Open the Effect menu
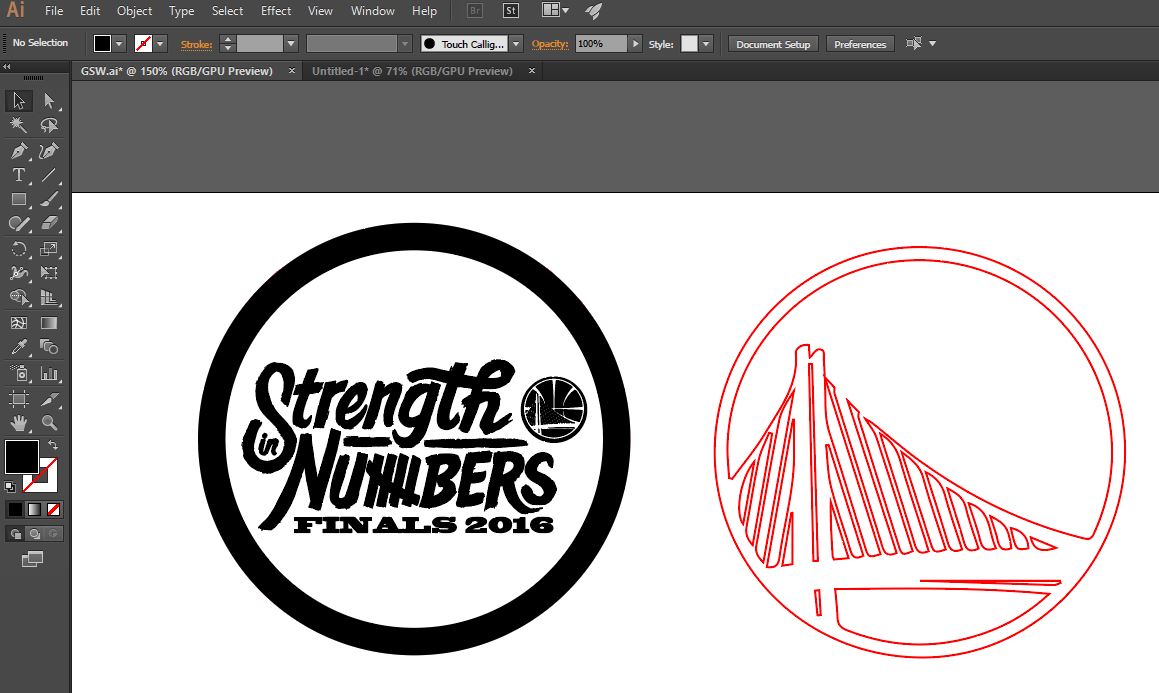Image resolution: width=1159 pixels, height=693 pixels. [x=276, y=11]
